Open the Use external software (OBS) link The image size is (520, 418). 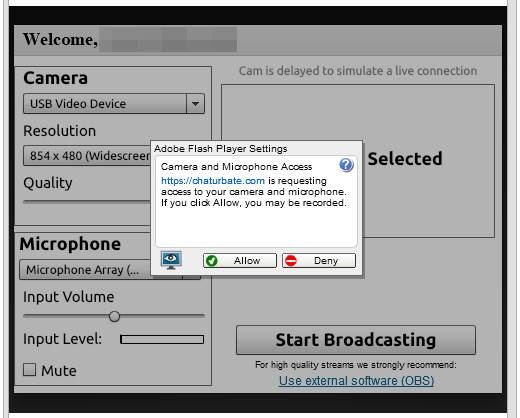point(356,381)
